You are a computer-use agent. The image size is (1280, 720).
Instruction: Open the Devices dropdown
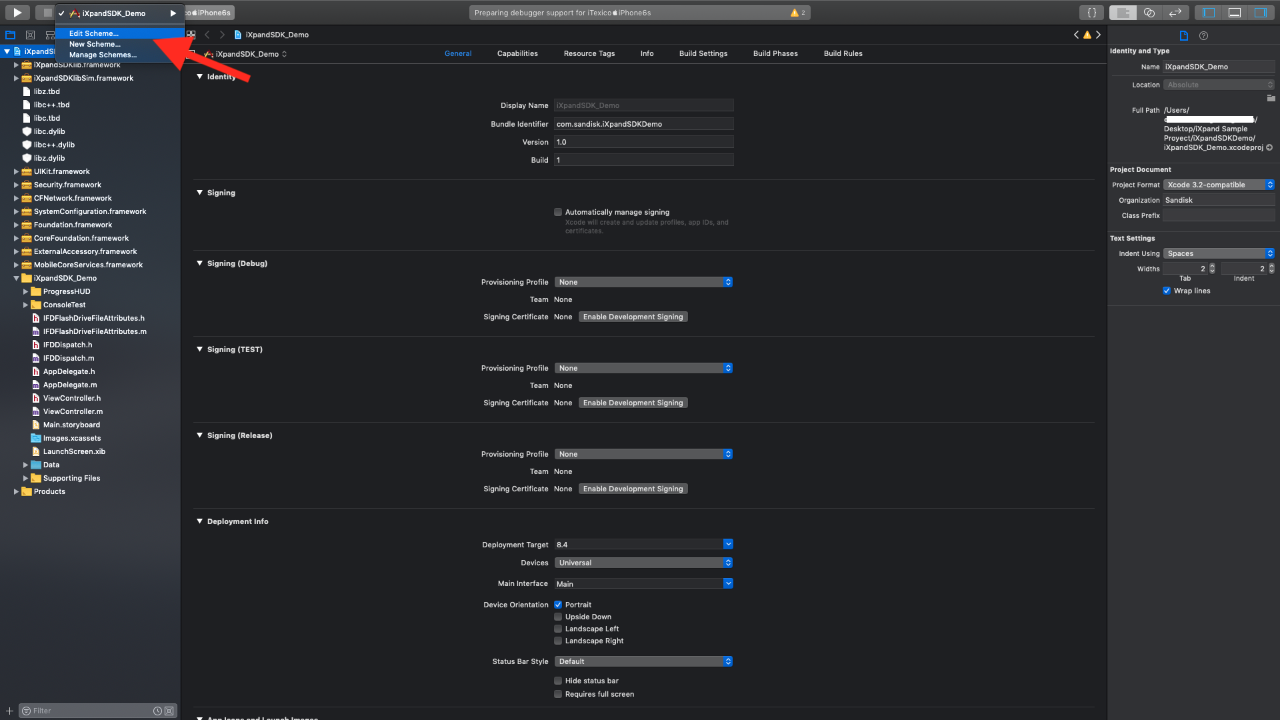[644, 563]
